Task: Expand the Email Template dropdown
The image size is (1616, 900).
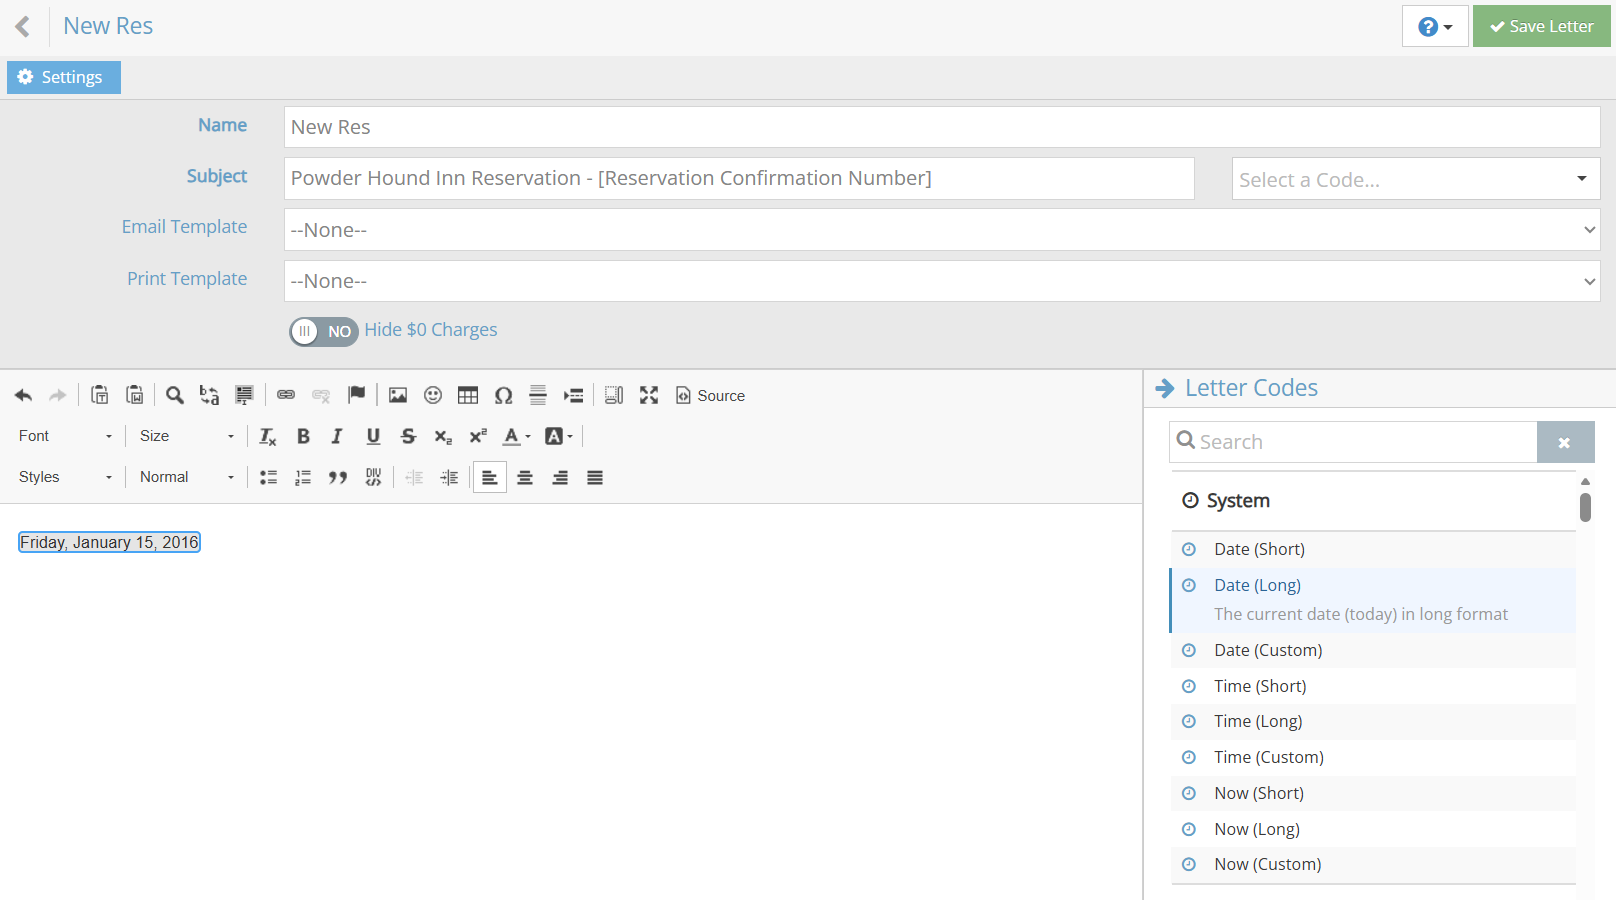Action: click(941, 230)
